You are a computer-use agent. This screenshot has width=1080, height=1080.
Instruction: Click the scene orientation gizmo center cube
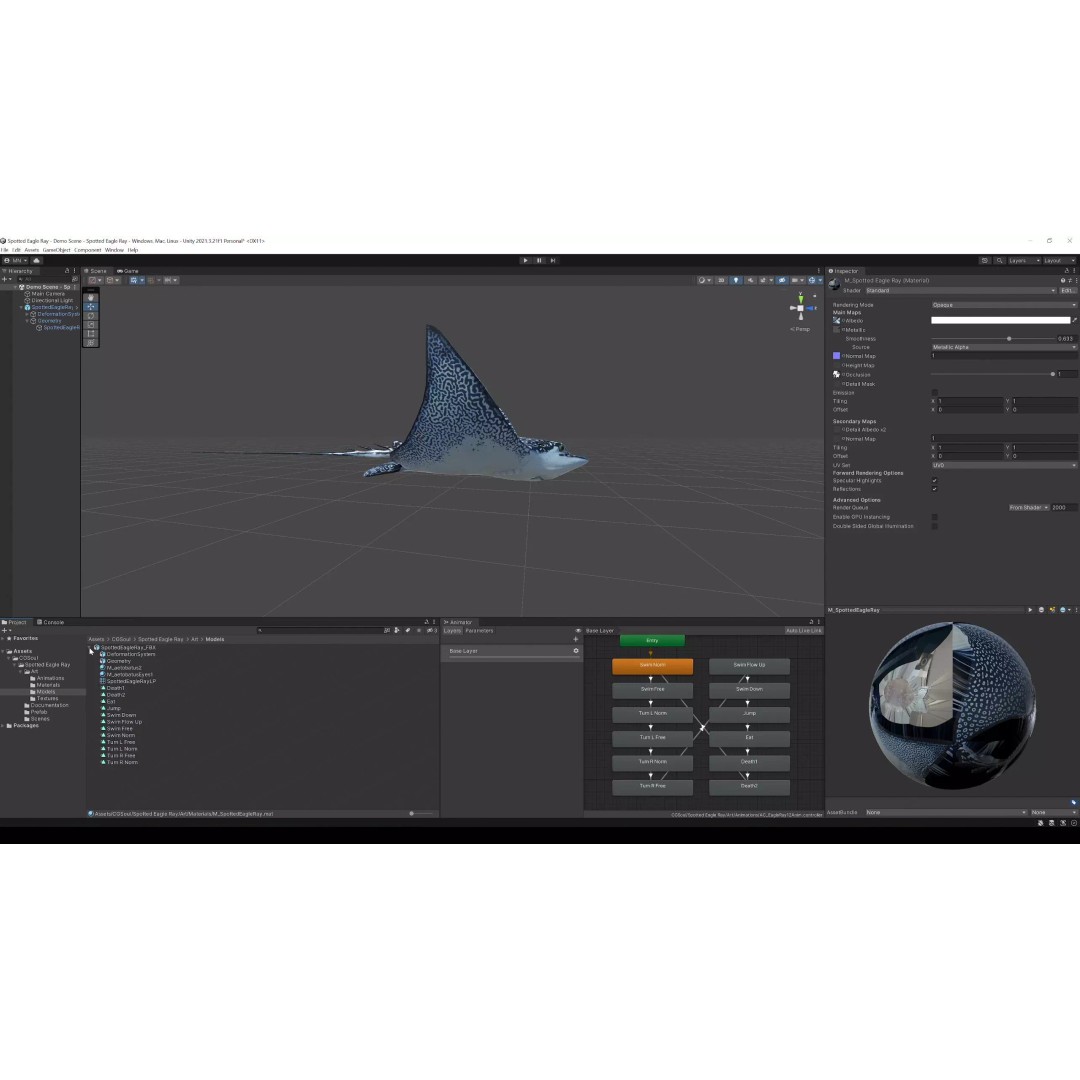800,308
